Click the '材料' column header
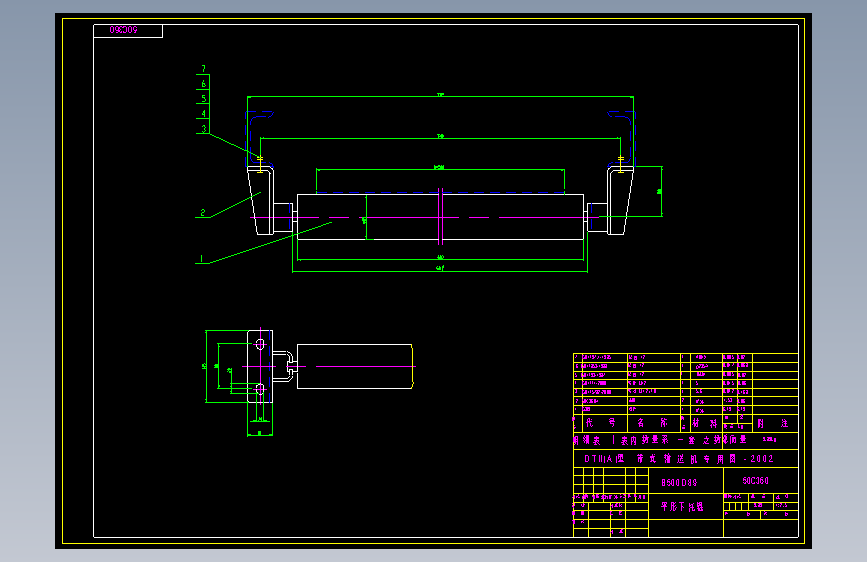Image resolution: width=867 pixels, height=562 pixels. [x=704, y=423]
